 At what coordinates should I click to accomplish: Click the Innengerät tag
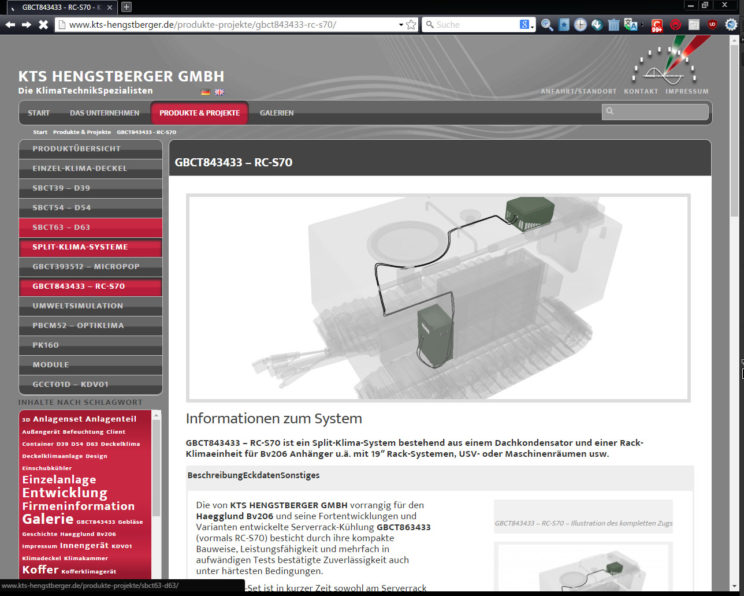84,546
